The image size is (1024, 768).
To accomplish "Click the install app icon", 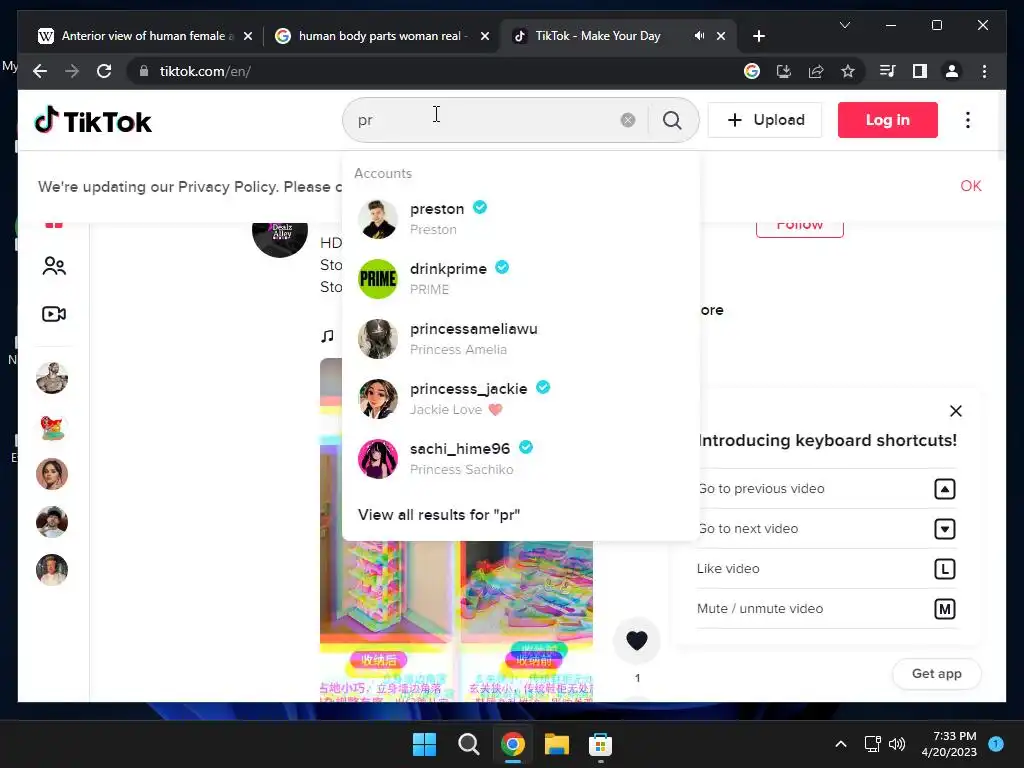I will click(x=784, y=71).
